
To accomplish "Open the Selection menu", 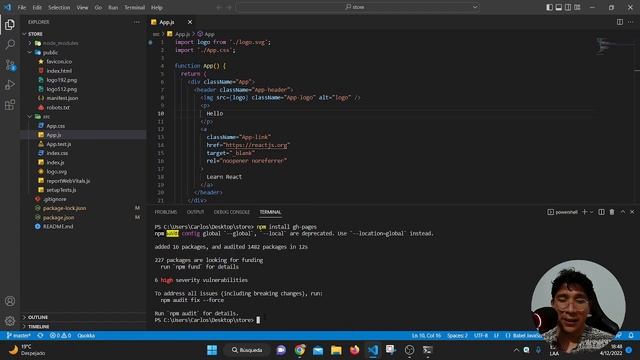I will 59,7.
